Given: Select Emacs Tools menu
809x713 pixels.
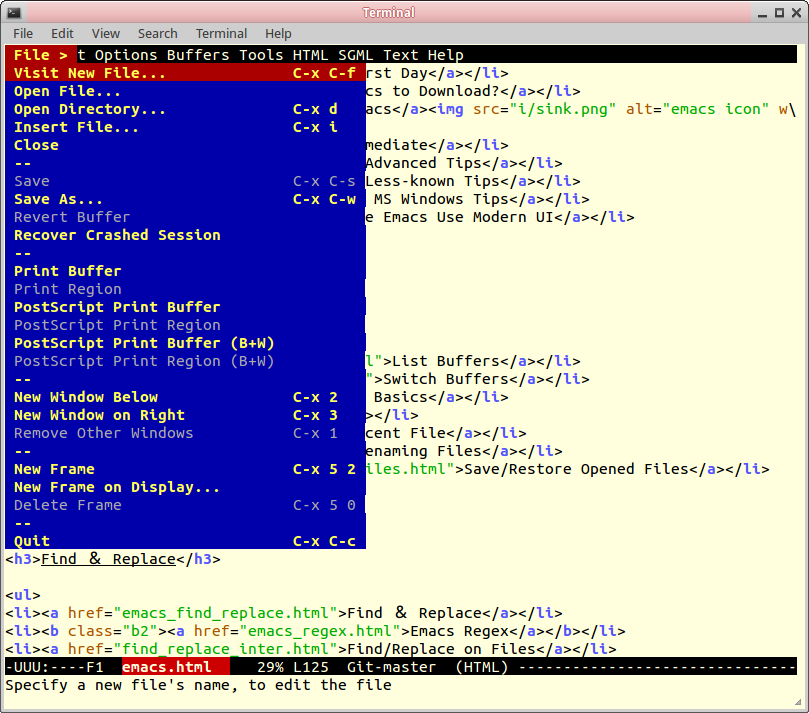Looking at the screenshot, I should (x=261, y=55).
